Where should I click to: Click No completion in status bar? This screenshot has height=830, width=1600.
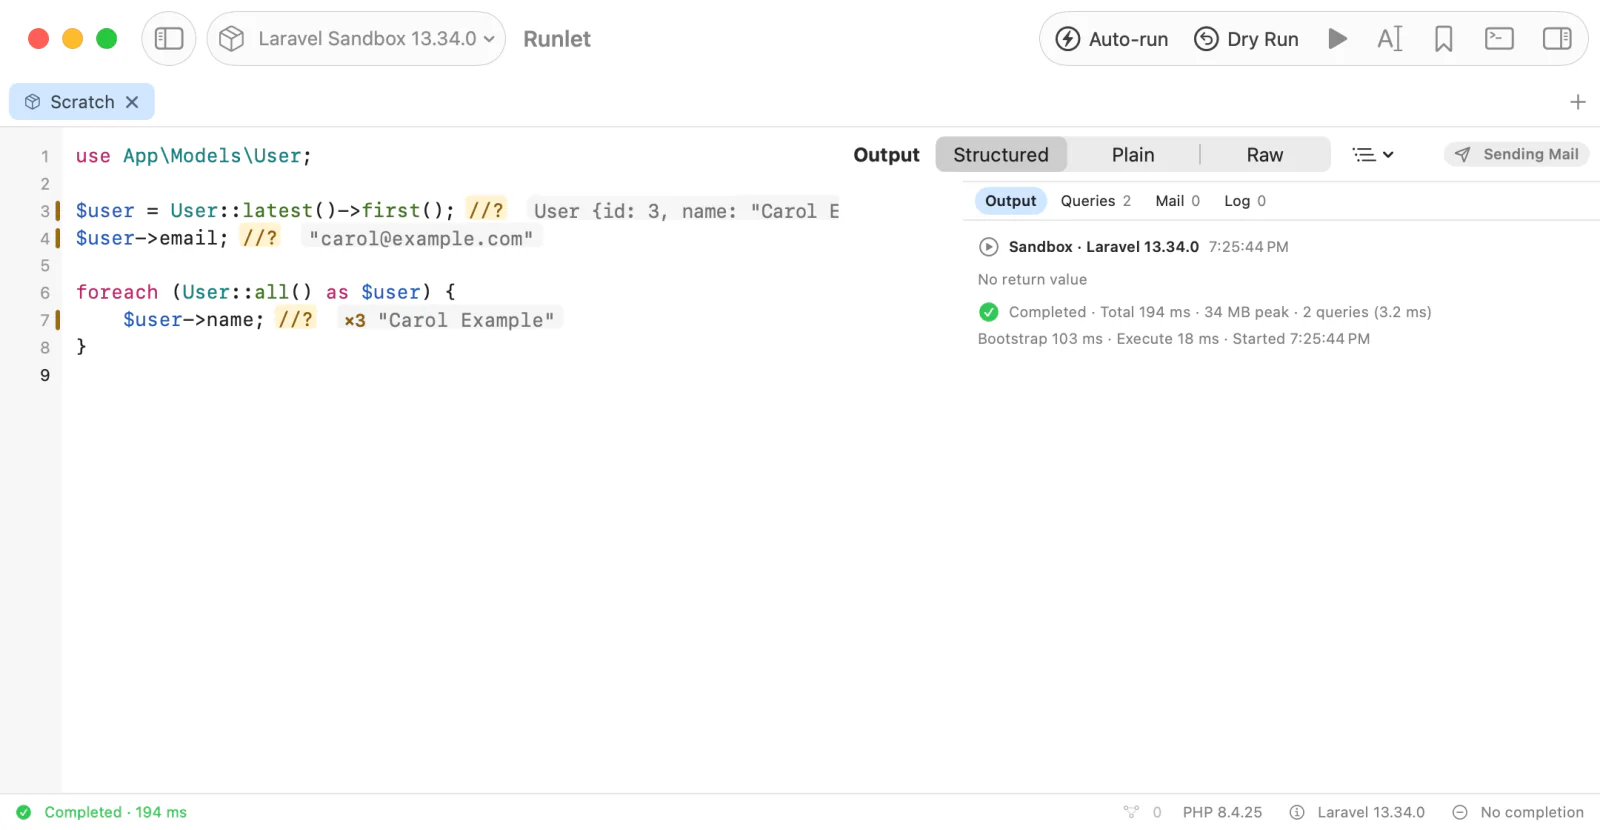[1532, 812]
